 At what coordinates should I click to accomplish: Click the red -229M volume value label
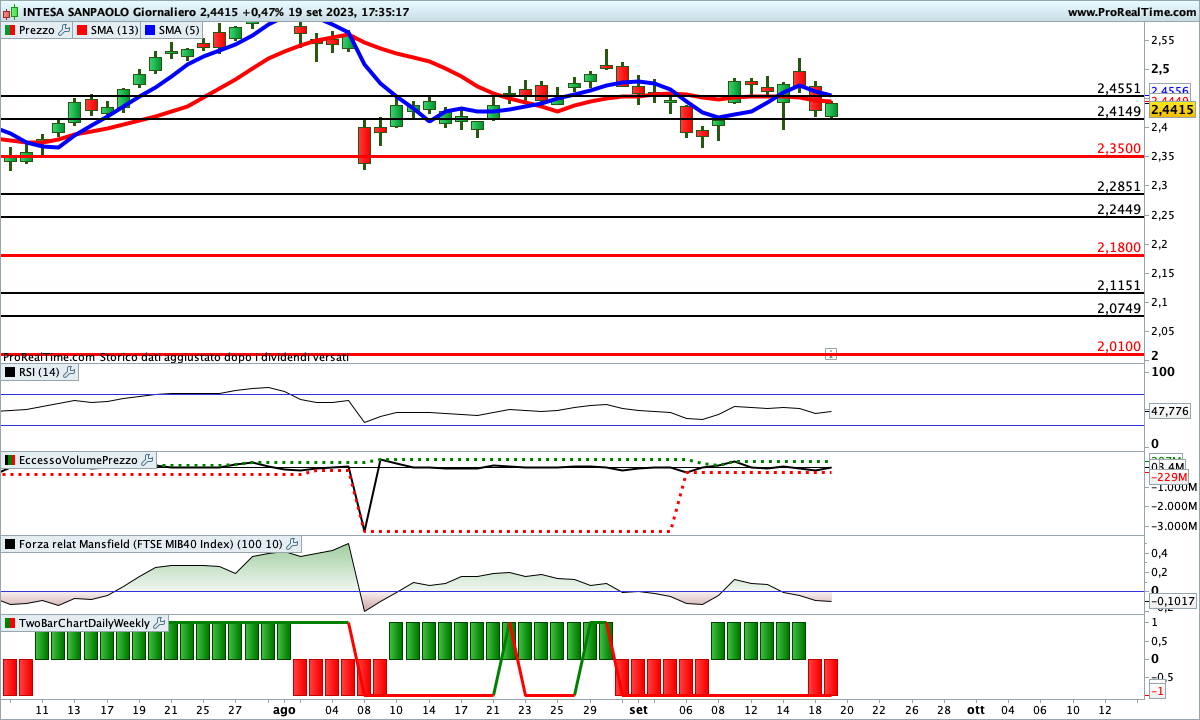click(1168, 477)
